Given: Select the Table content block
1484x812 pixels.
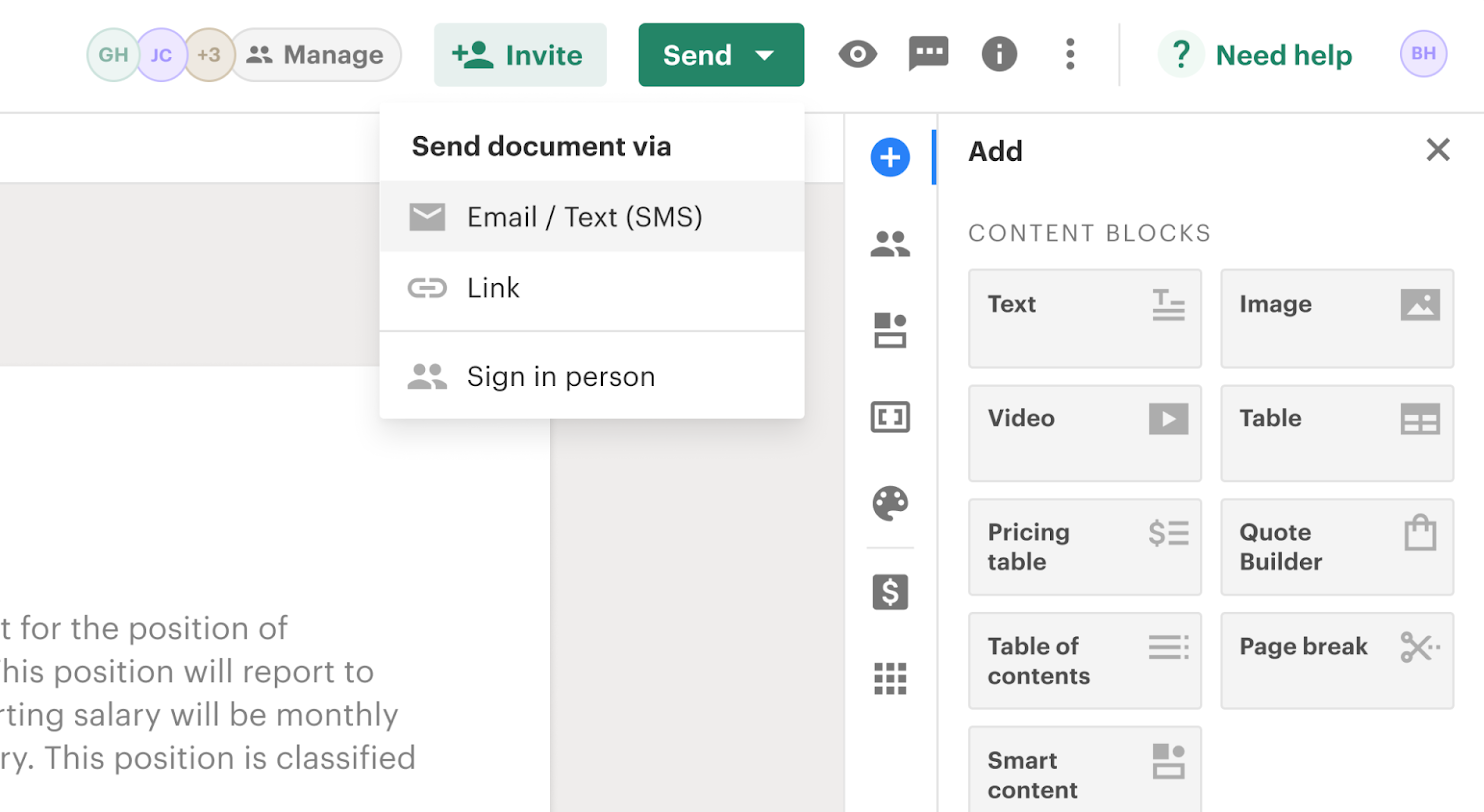Looking at the screenshot, I should click(x=1337, y=432).
